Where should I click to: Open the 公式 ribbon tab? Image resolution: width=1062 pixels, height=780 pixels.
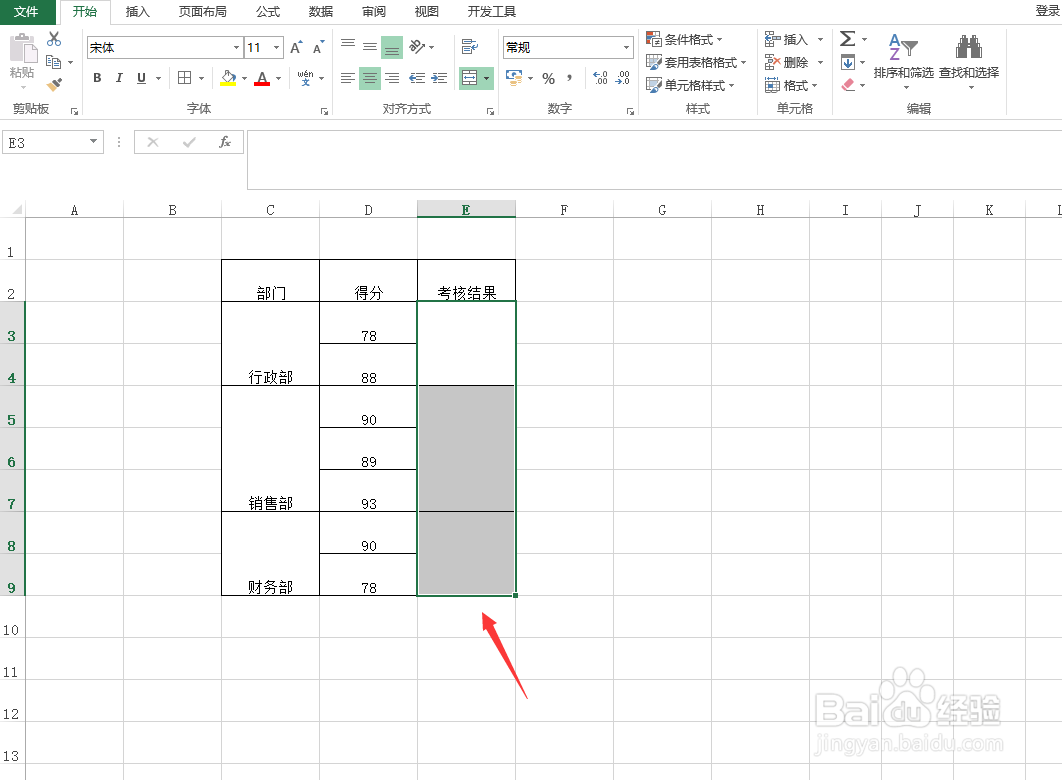pyautogui.click(x=266, y=12)
